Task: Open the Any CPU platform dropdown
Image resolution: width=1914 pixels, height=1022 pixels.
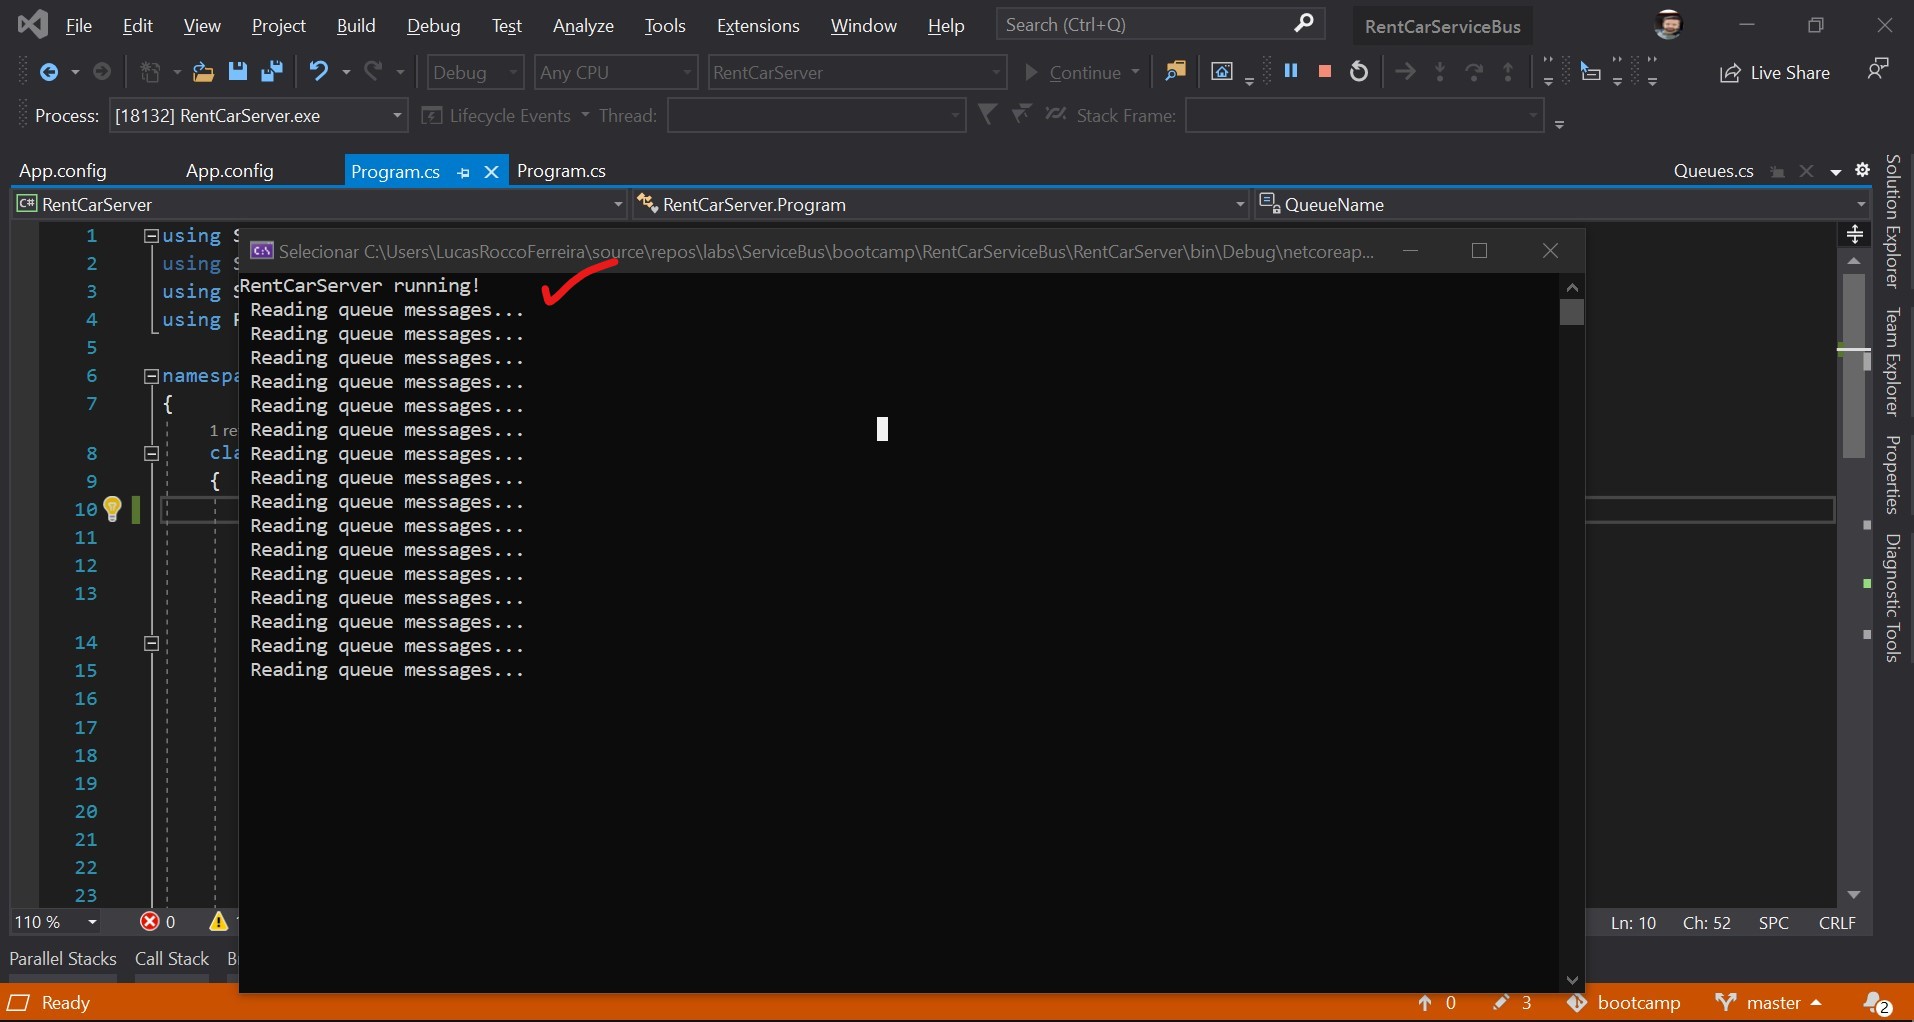Action: click(616, 72)
